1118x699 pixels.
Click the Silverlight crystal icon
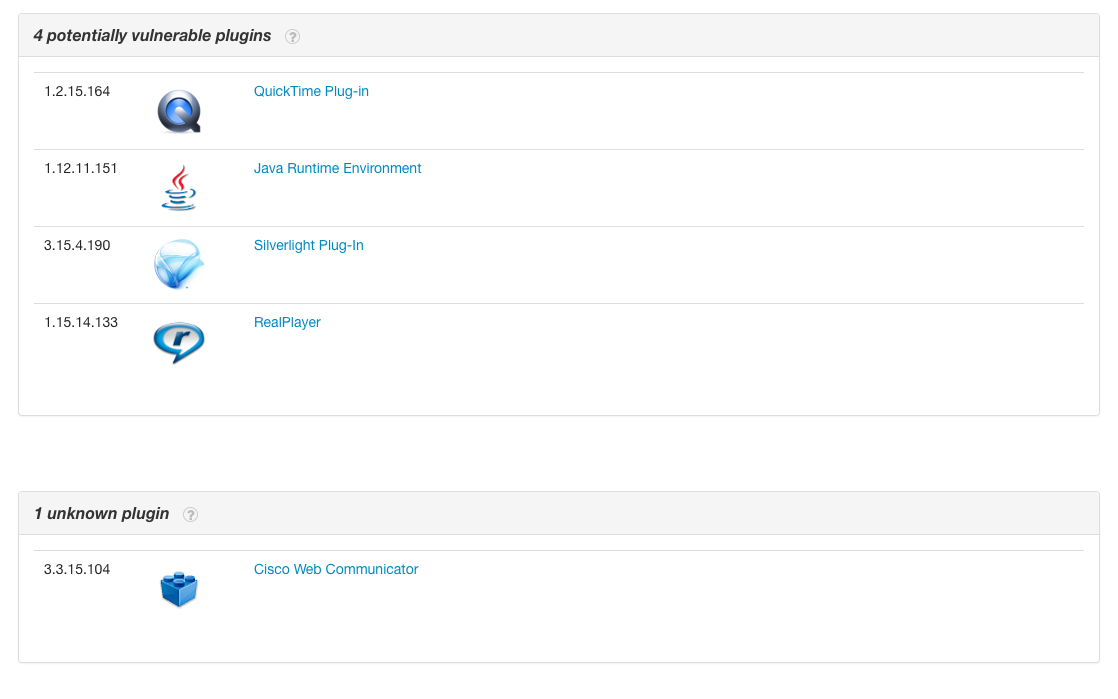pyautogui.click(x=179, y=265)
